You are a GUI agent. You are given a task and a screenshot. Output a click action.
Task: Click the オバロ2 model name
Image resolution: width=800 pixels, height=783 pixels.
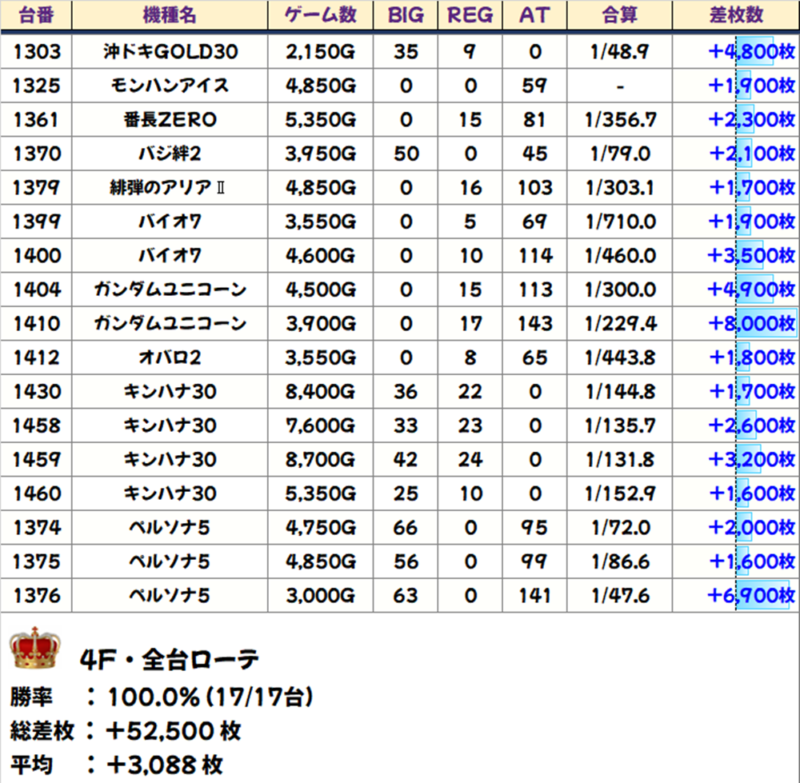pos(170,358)
